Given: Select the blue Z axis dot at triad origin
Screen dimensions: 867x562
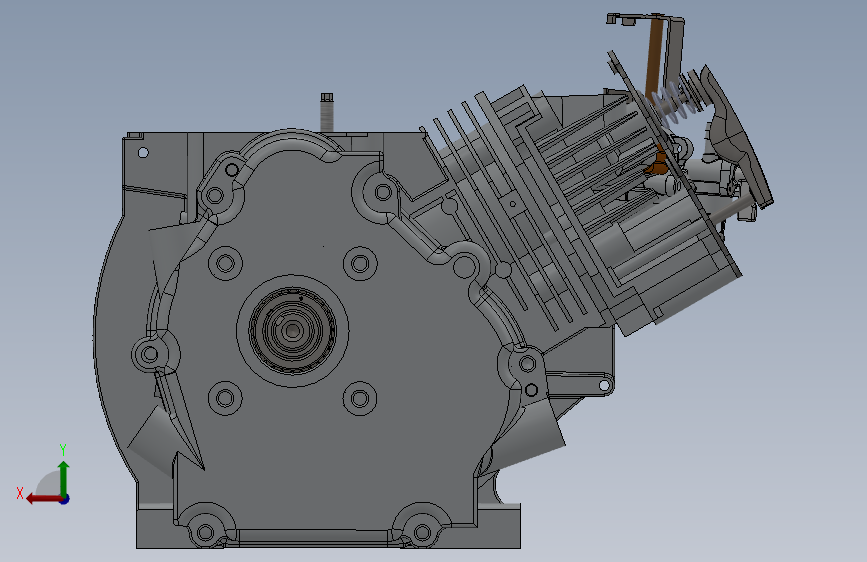Looking at the screenshot, I should tap(65, 499).
